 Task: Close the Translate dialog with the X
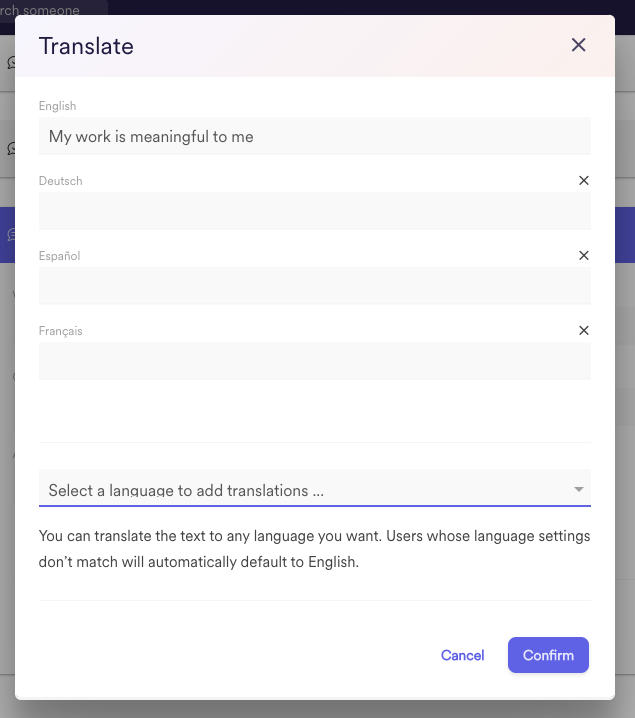(x=578, y=45)
